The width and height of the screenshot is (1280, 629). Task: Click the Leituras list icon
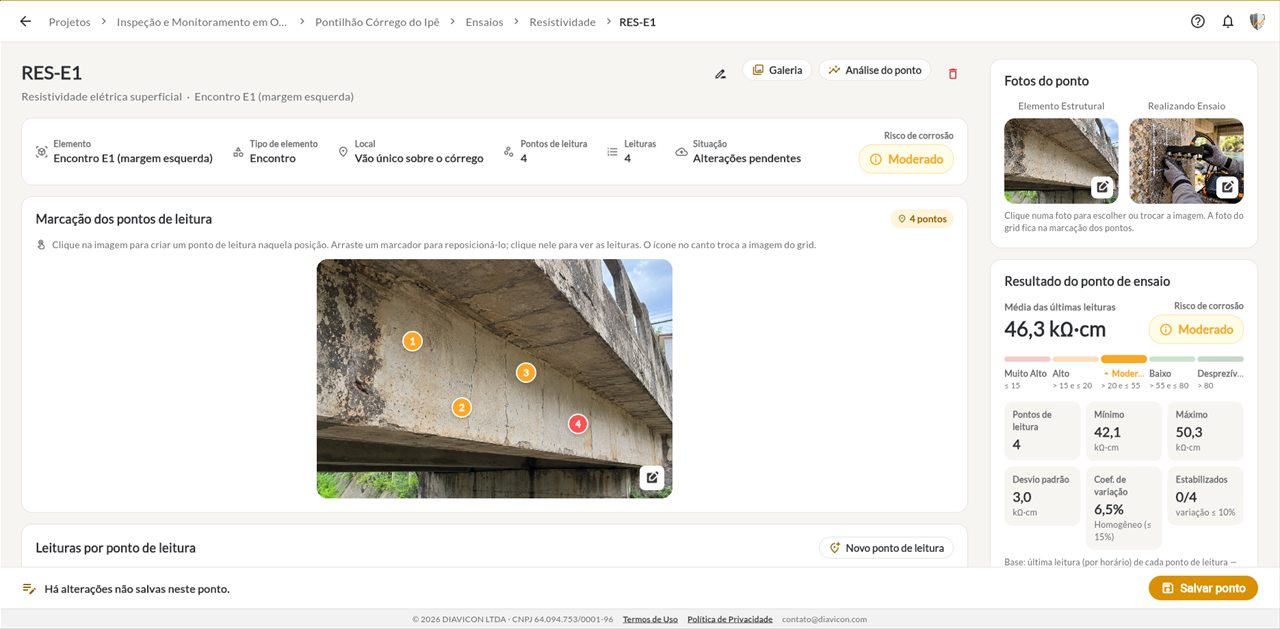coord(612,152)
